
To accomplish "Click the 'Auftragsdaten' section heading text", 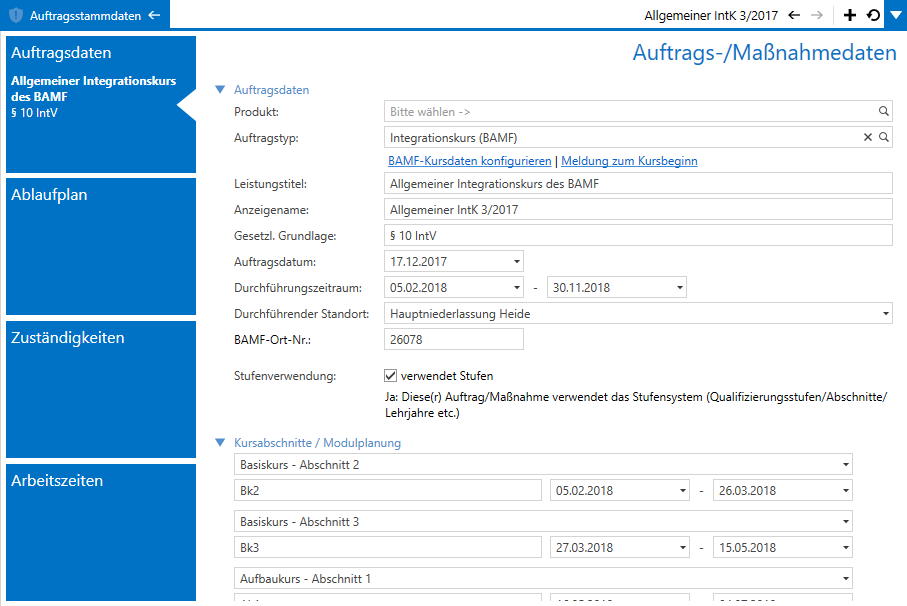I will (271, 90).
